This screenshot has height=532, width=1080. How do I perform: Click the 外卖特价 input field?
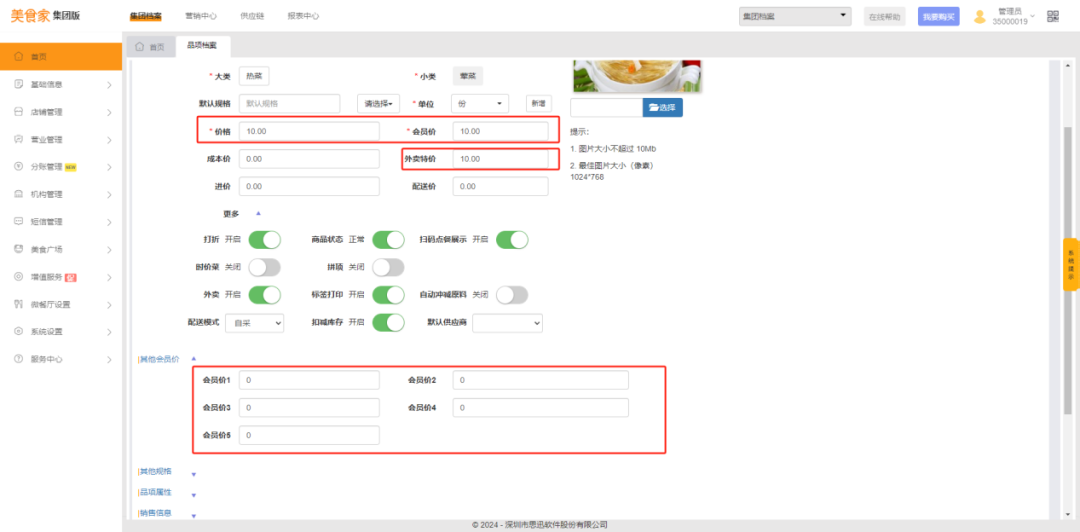[501, 158]
